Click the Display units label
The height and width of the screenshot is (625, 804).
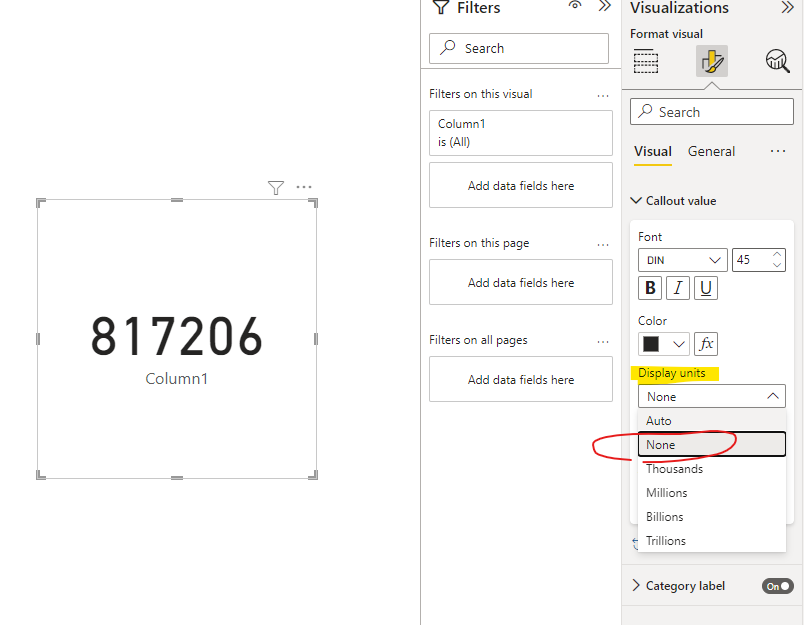(x=672, y=373)
